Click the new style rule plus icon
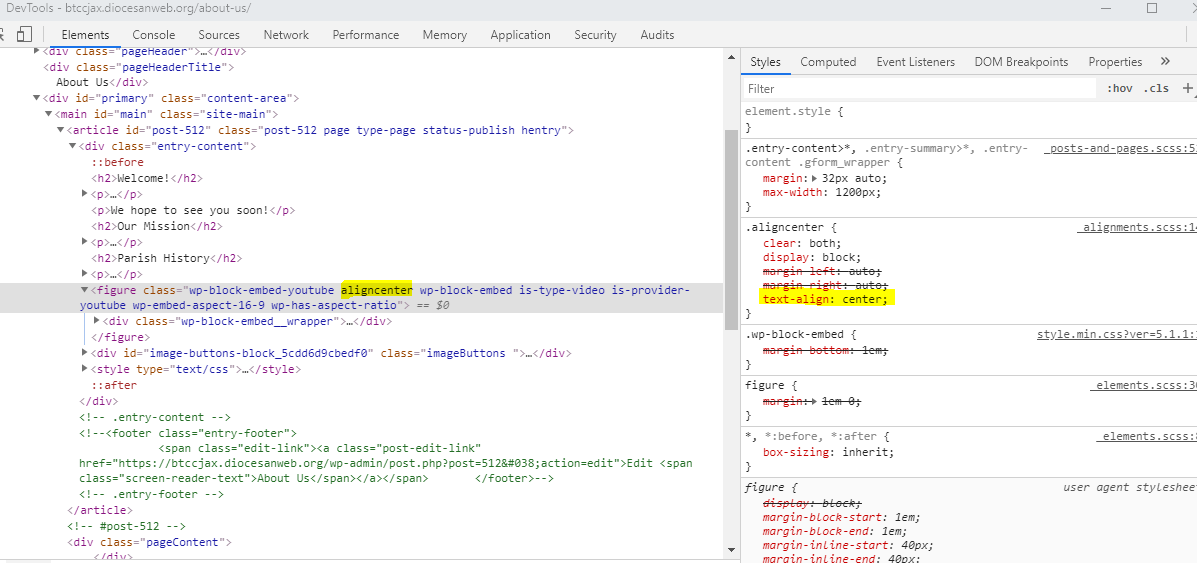This screenshot has height=563, width=1197. click(x=1187, y=88)
